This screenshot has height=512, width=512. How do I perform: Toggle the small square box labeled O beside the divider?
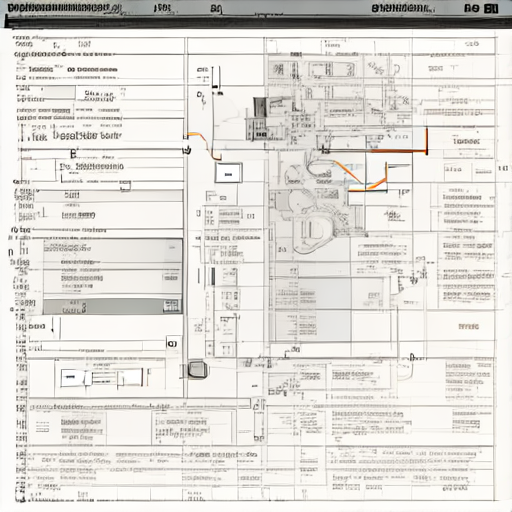click(173, 344)
